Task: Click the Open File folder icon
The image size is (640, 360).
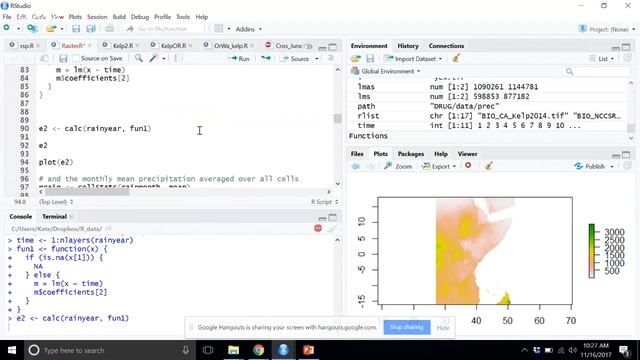Action: (51, 29)
